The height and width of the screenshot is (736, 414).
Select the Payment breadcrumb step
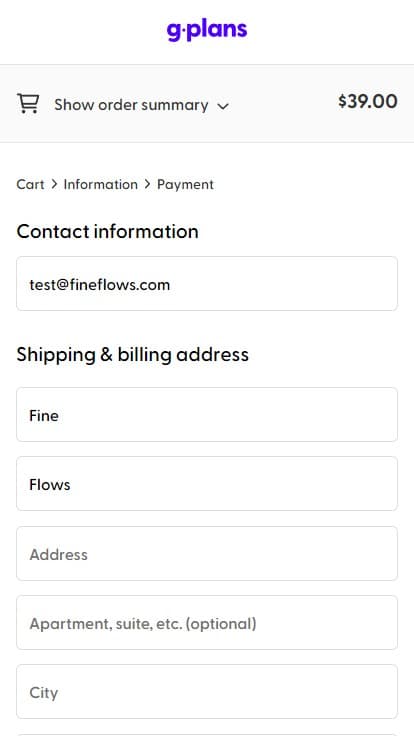(x=185, y=184)
